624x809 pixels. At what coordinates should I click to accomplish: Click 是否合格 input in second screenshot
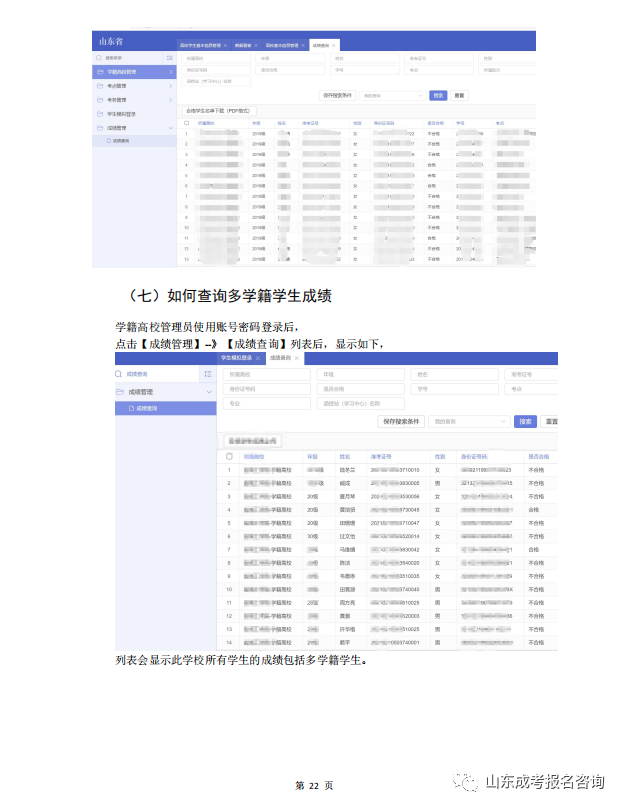[360, 389]
